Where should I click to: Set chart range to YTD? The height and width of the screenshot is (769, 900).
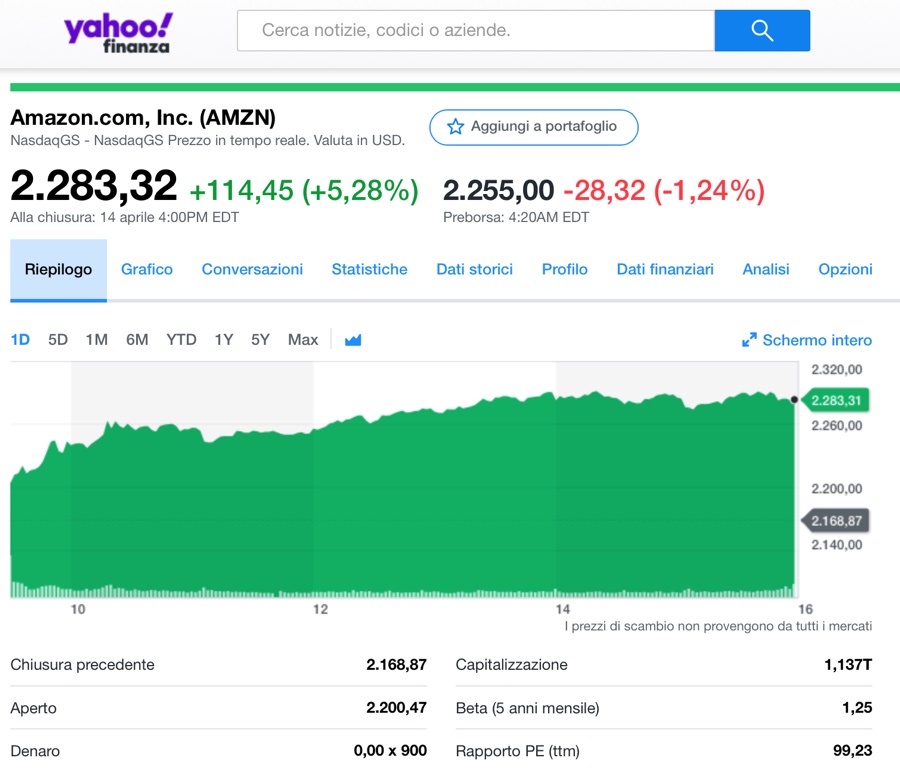(x=181, y=340)
